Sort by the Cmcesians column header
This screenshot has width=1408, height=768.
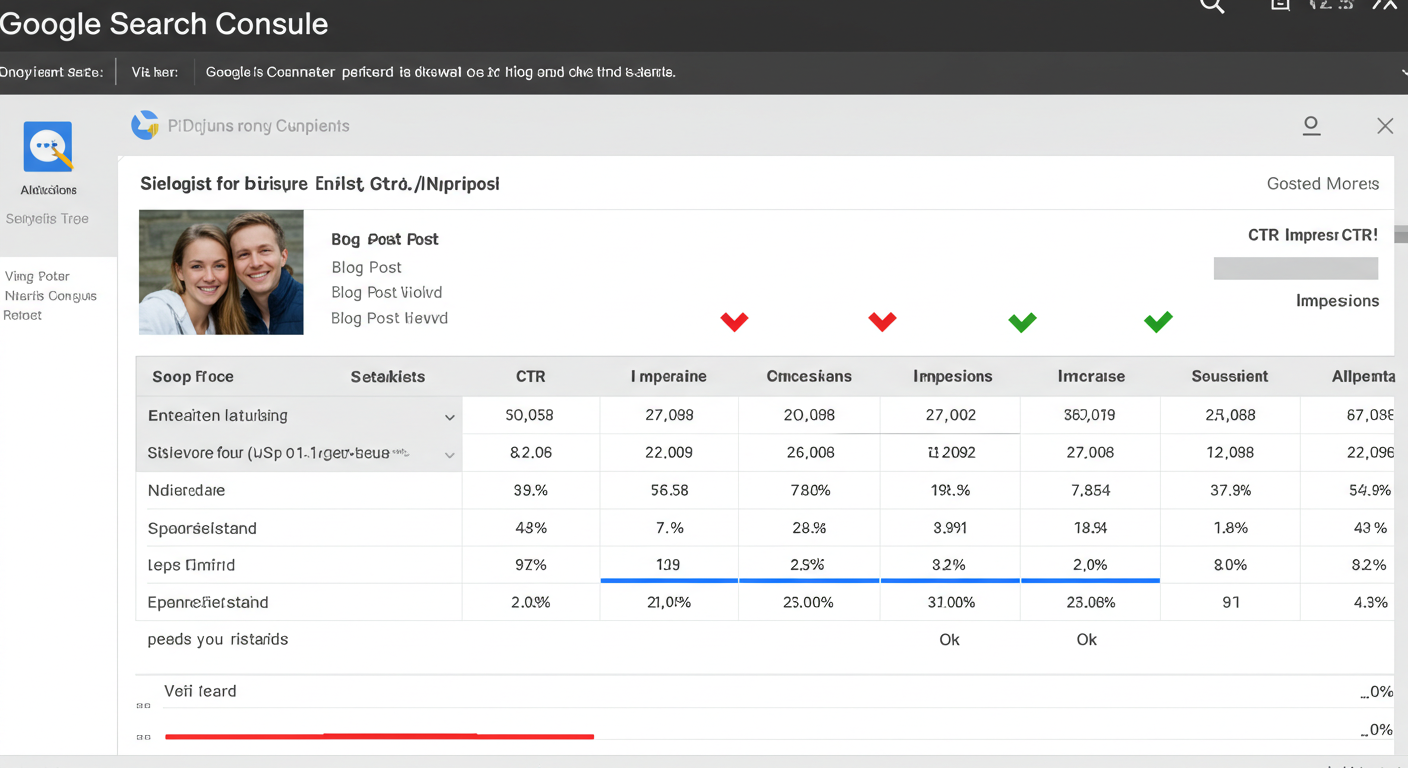pyautogui.click(x=809, y=377)
